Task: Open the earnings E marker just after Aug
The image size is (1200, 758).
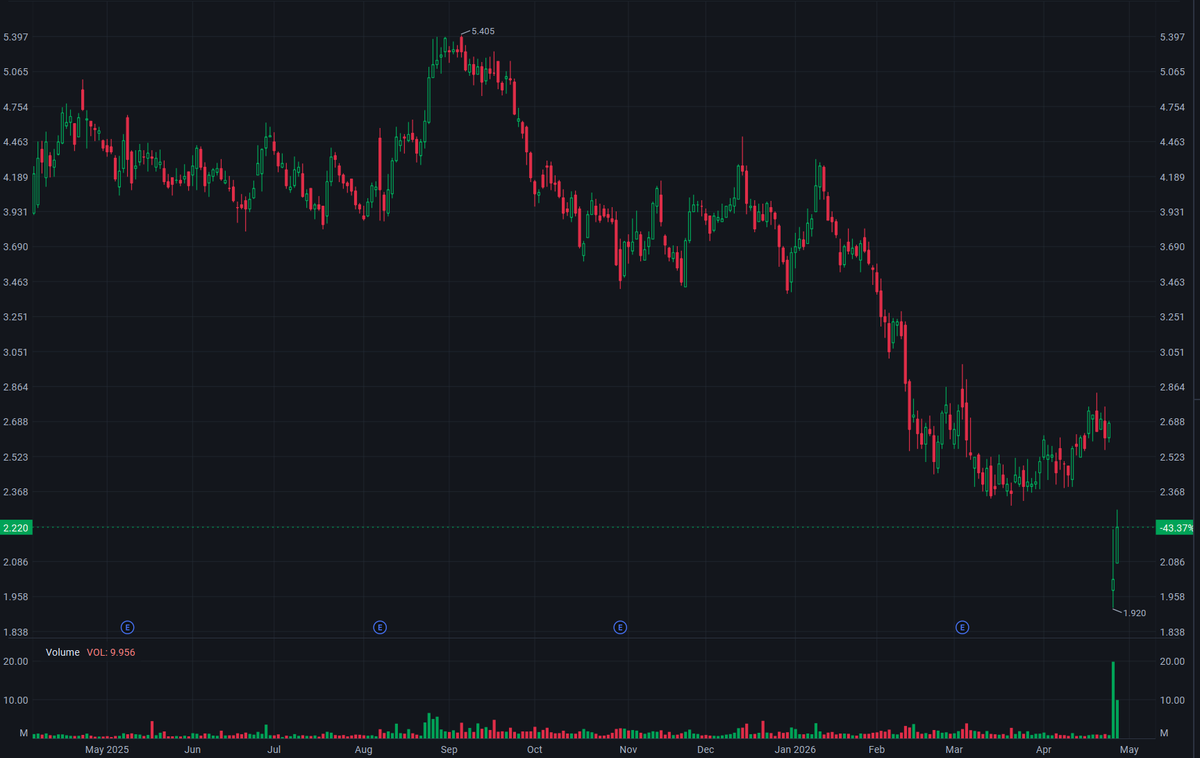Action: click(380, 627)
